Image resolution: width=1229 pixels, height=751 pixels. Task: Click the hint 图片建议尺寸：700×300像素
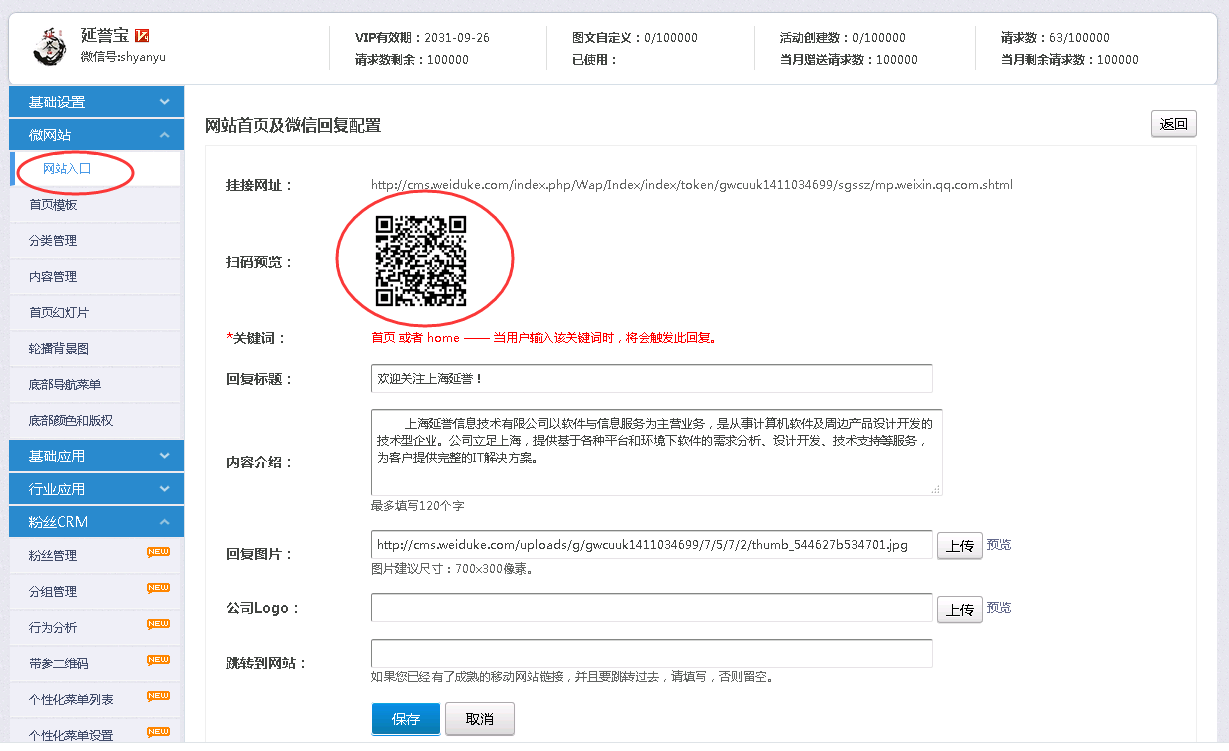click(x=452, y=569)
